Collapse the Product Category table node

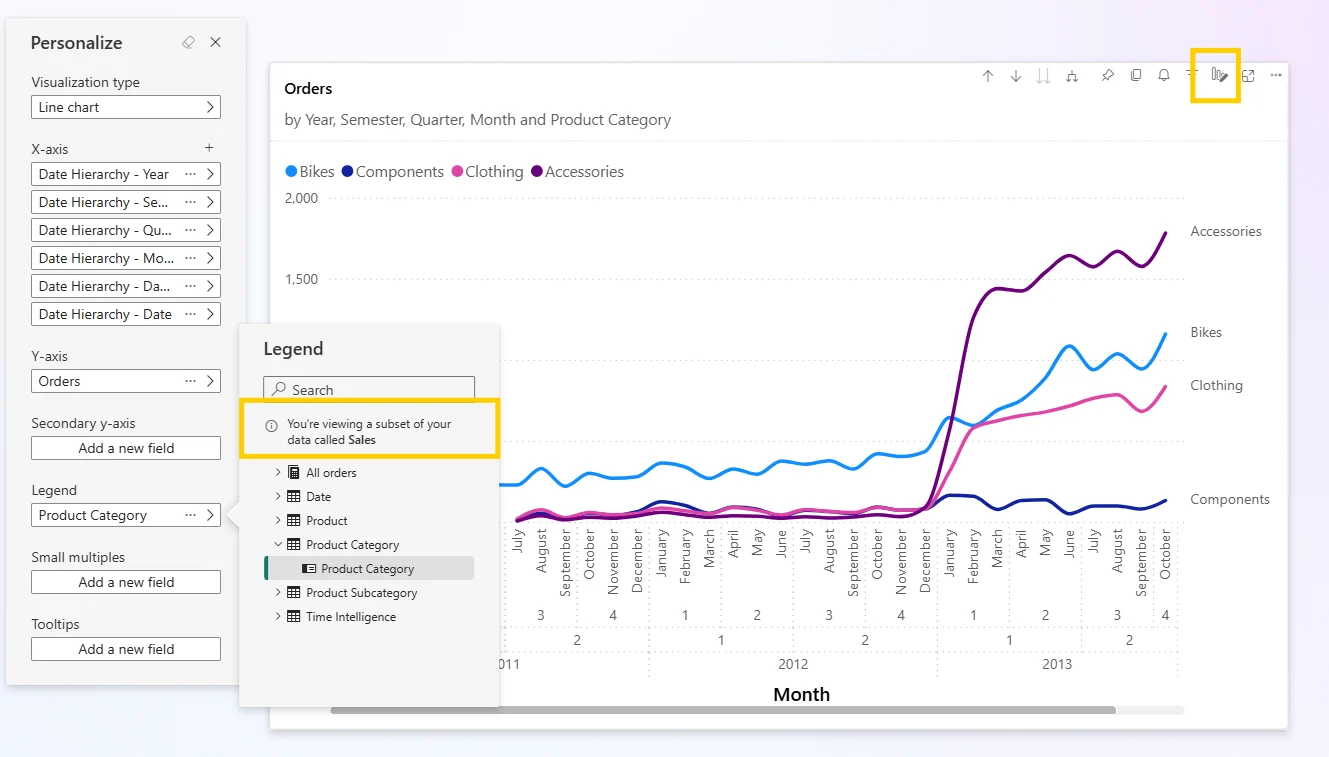click(278, 544)
